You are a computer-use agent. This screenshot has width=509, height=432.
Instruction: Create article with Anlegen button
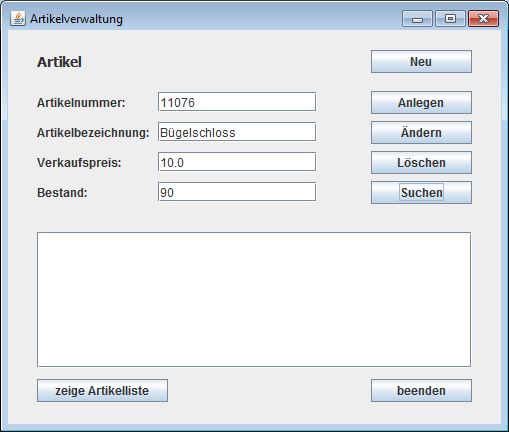click(x=421, y=103)
